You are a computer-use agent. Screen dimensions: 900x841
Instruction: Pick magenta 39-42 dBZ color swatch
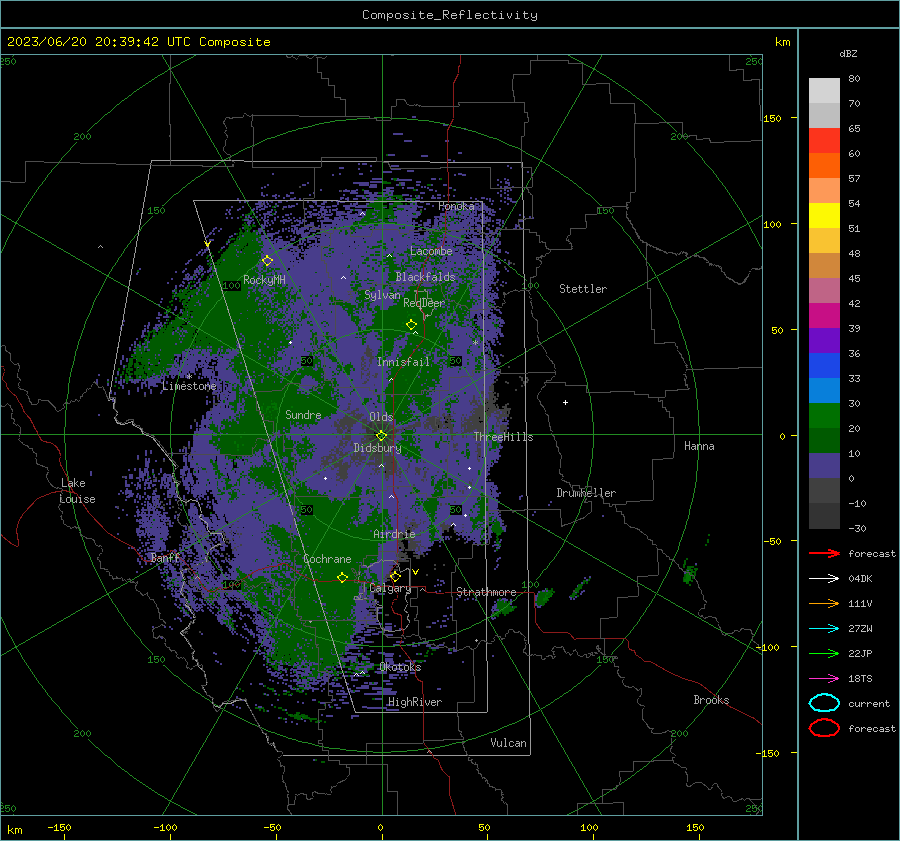click(824, 316)
